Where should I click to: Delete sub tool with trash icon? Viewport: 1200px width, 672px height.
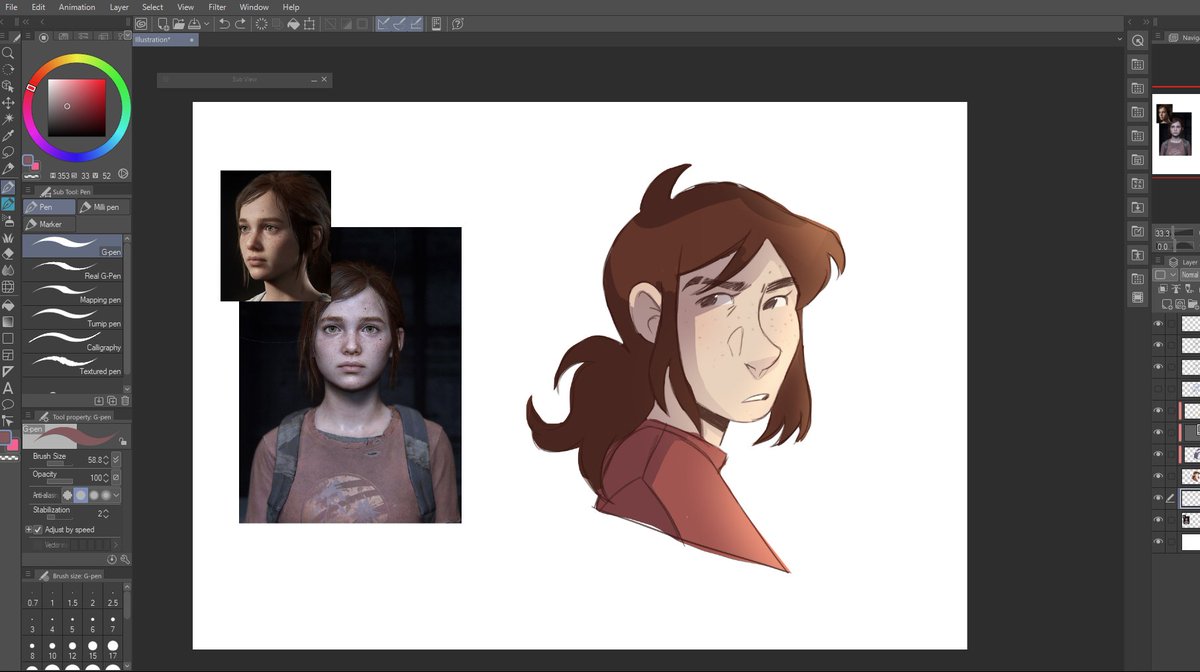(126, 400)
